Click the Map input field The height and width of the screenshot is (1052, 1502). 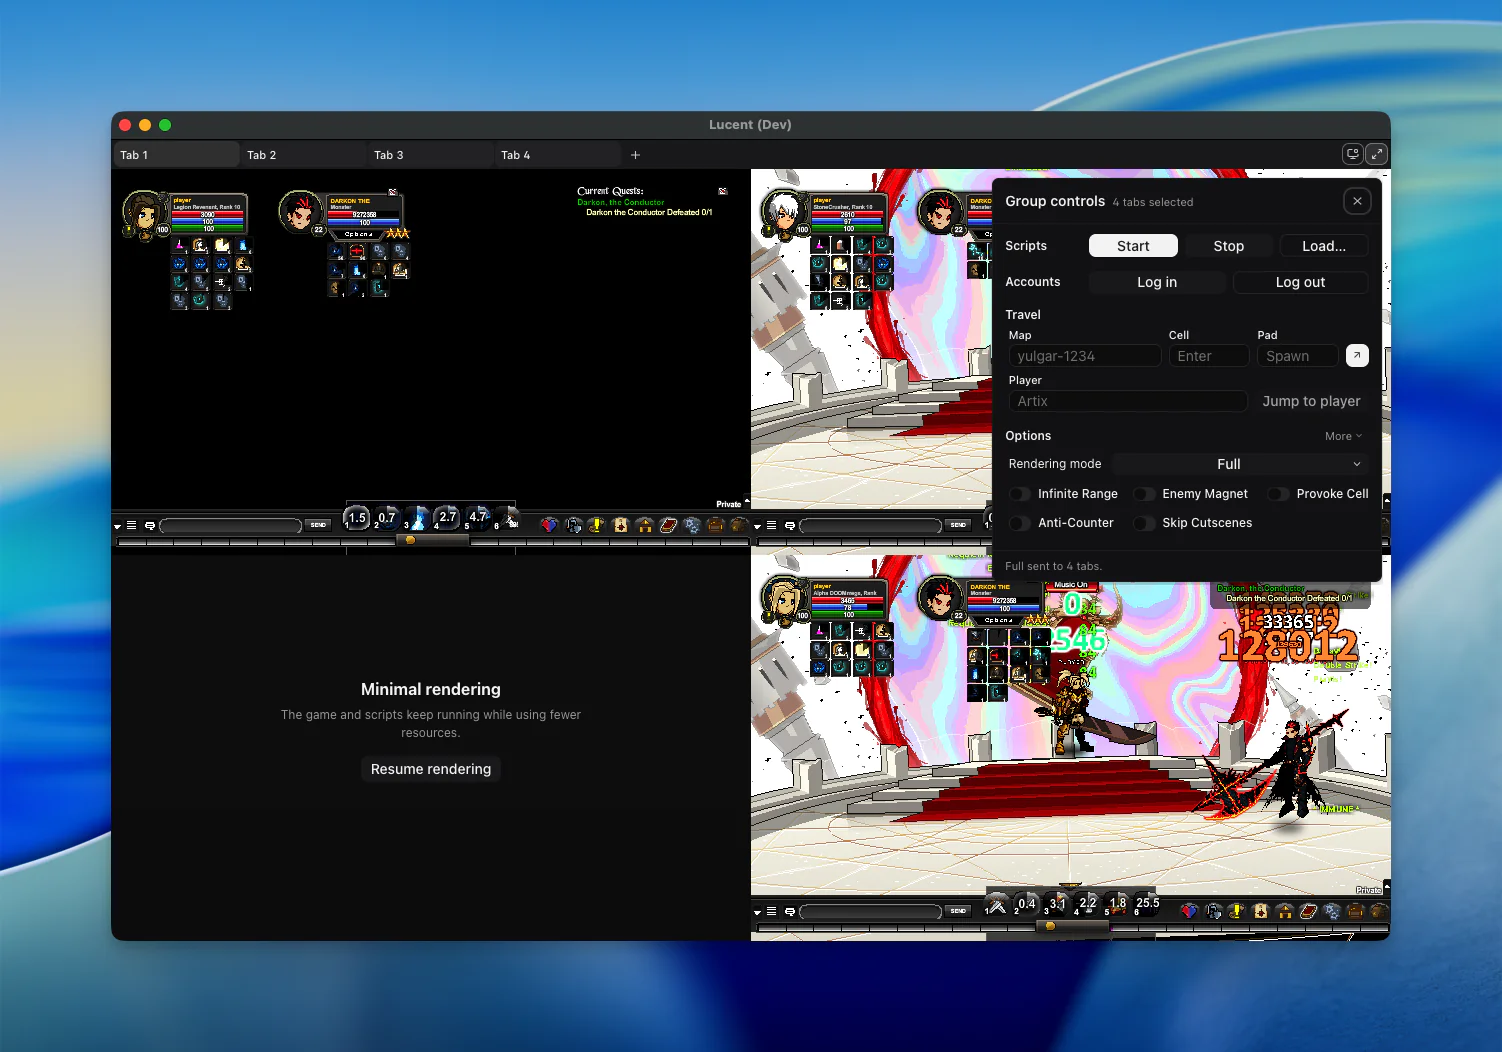[x=1085, y=356]
